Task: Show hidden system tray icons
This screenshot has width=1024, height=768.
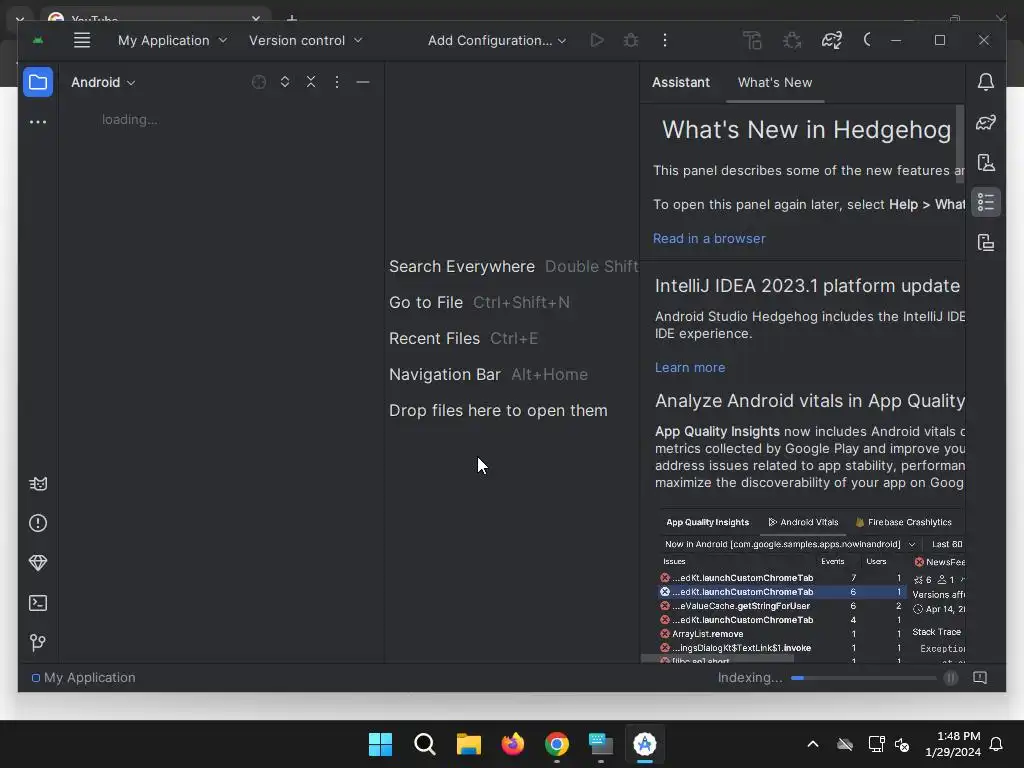Action: (x=812, y=744)
